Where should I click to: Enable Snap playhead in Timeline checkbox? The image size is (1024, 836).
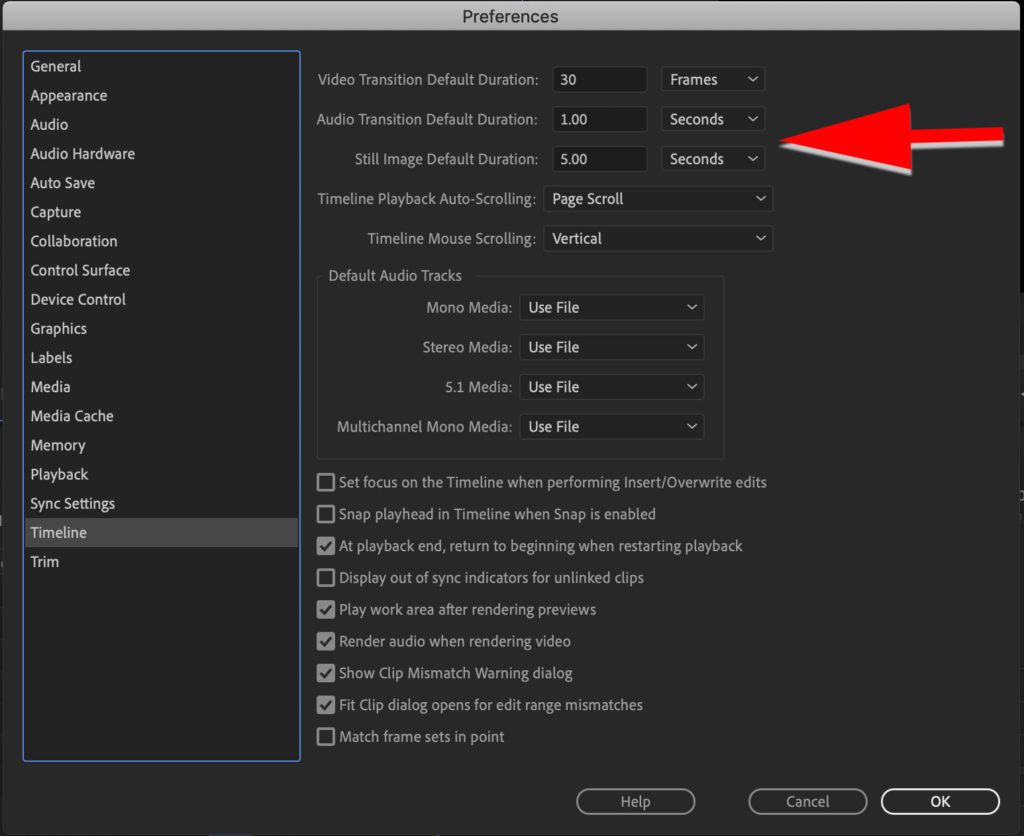325,515
